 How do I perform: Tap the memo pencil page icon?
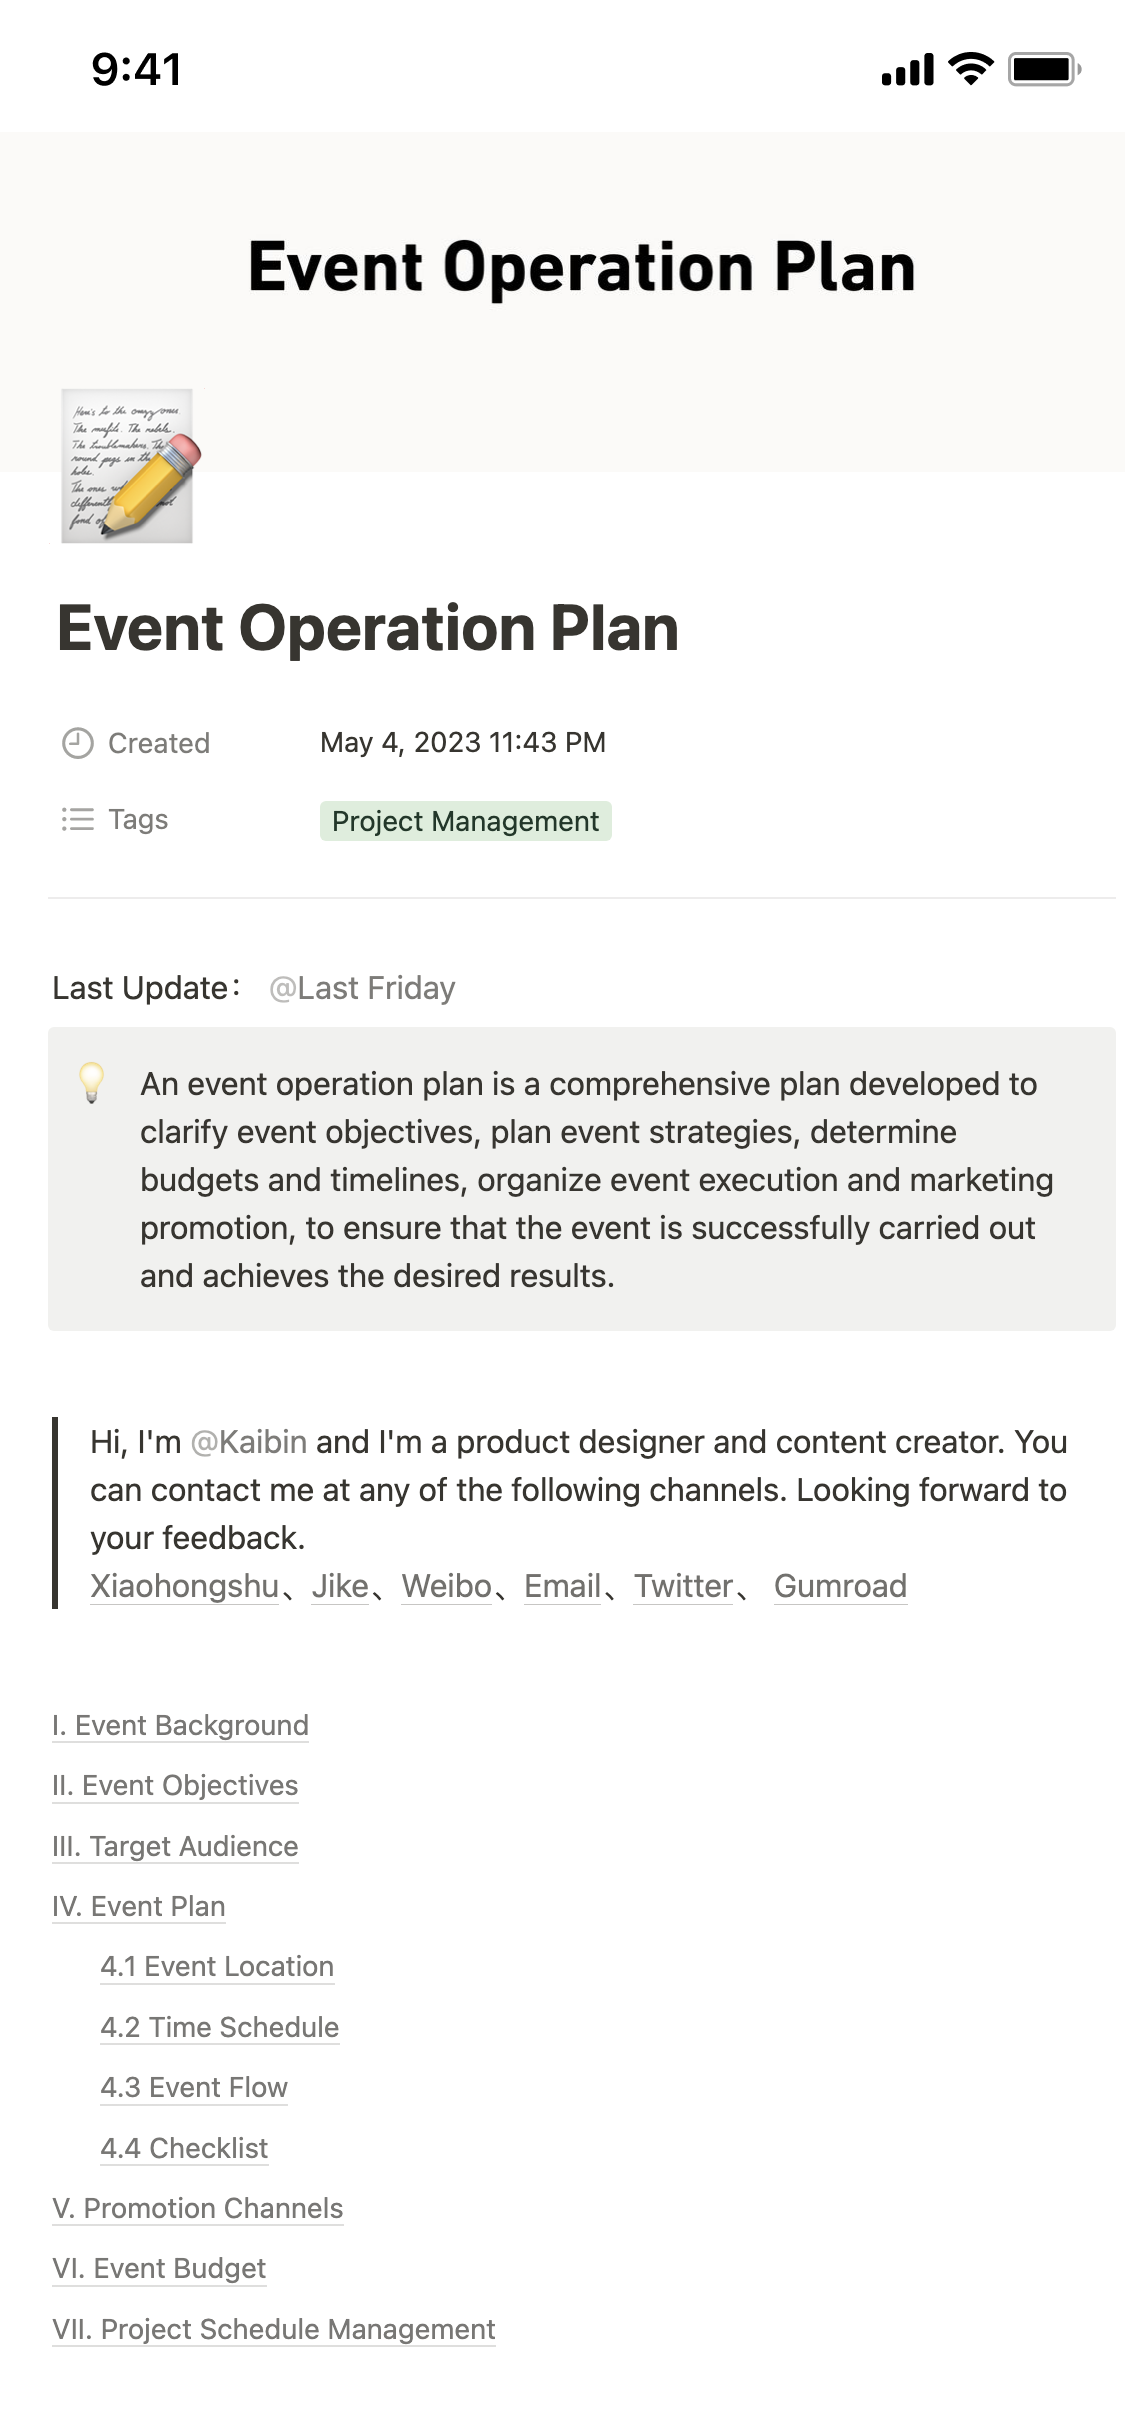tap(127, 466)
